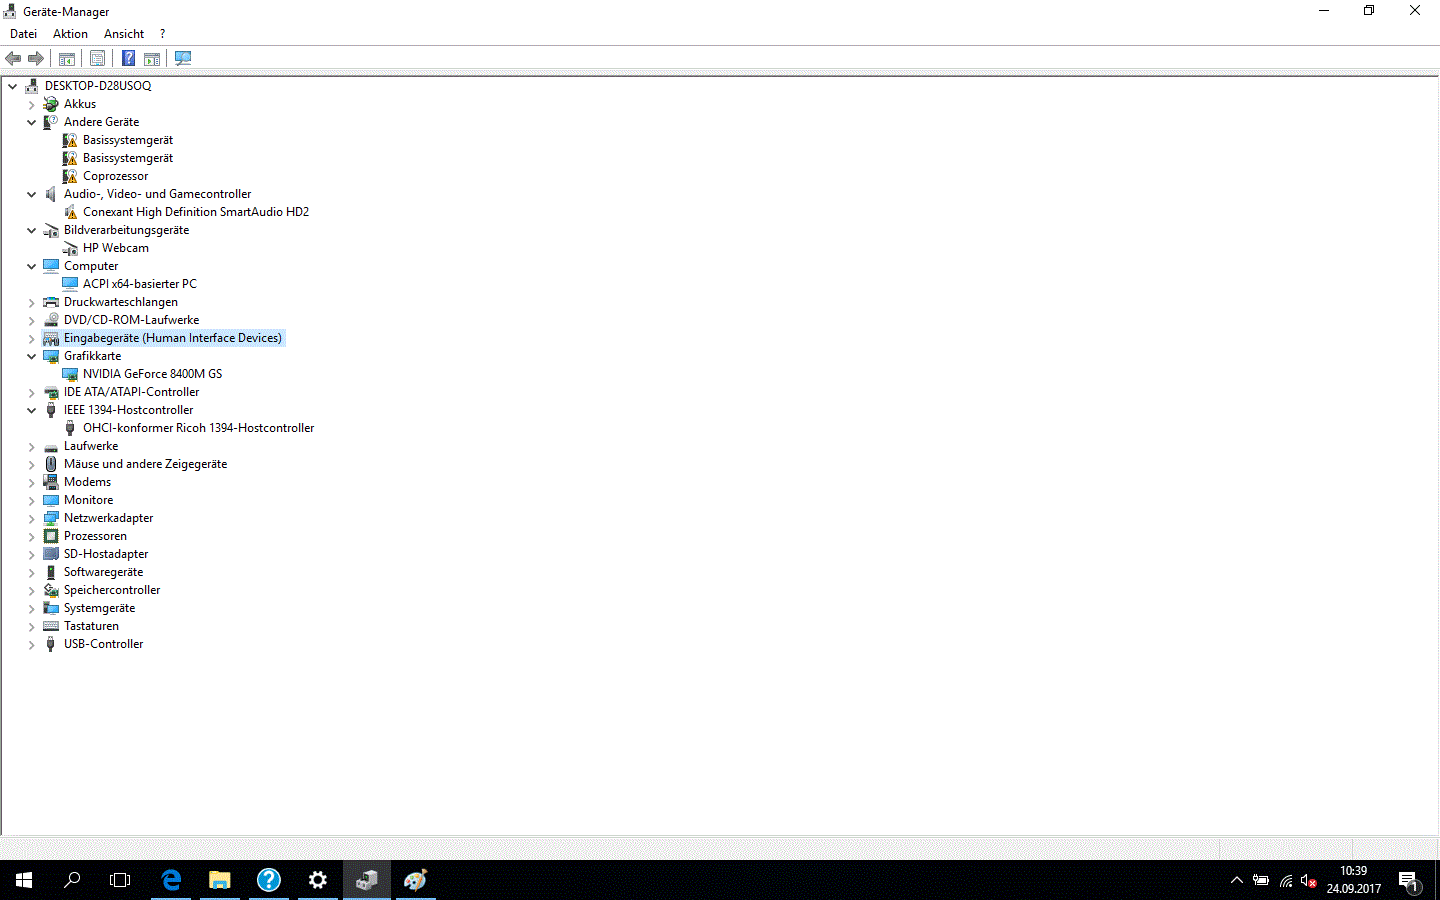Click the Coprozessor warning device icon

[x=70, y=176]
